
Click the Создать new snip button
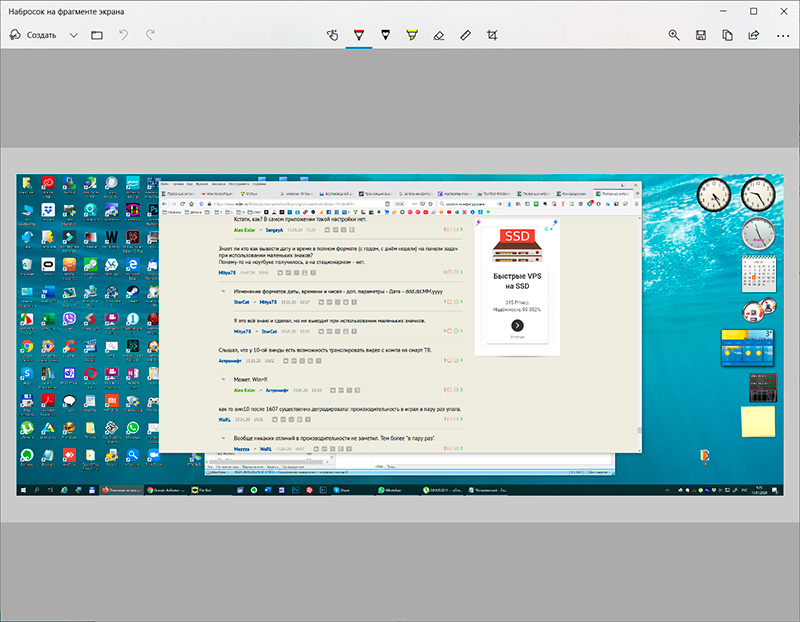[34, 35]
